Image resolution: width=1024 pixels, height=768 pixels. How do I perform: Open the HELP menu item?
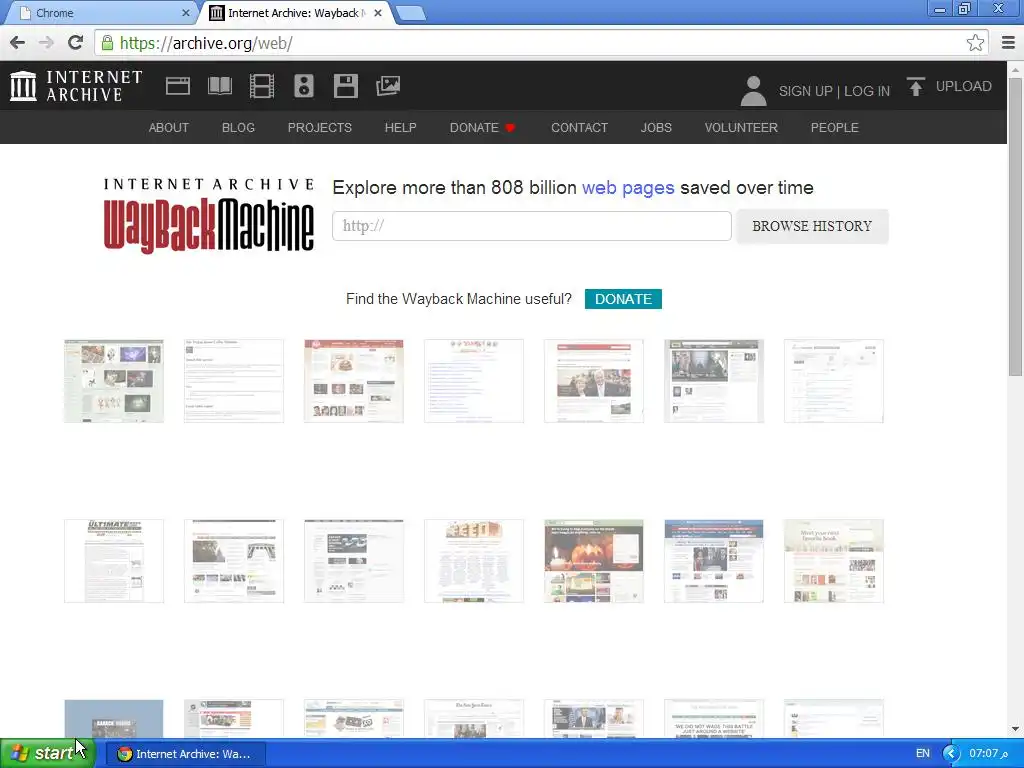400,128
